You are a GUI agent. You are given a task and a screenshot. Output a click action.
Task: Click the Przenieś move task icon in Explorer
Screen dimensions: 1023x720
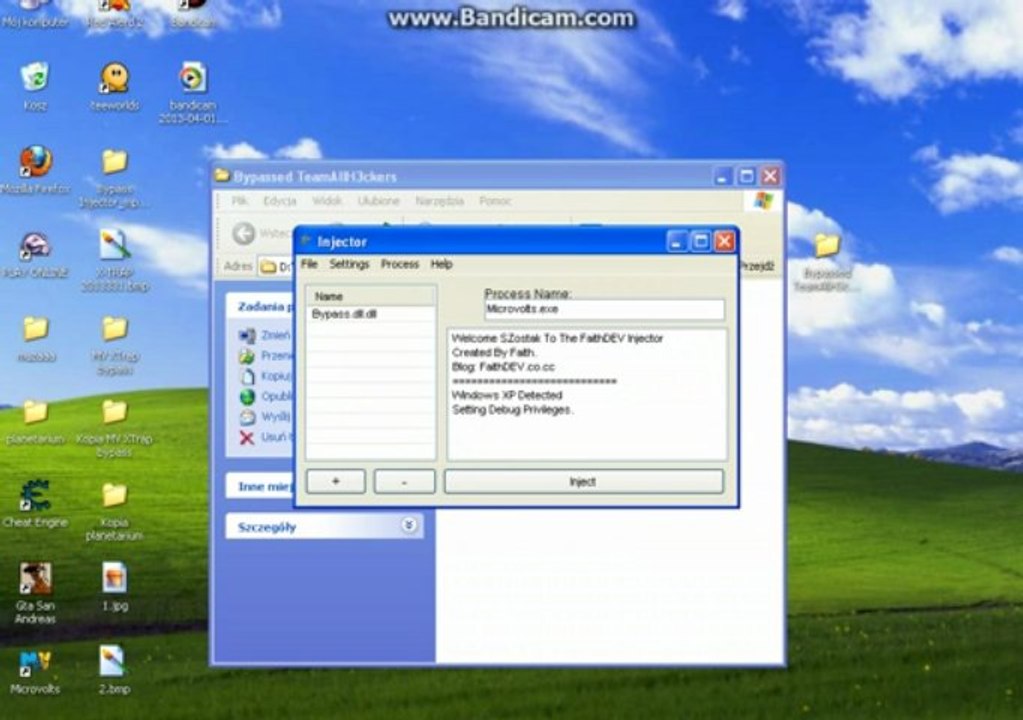click(x=247, y=356)
